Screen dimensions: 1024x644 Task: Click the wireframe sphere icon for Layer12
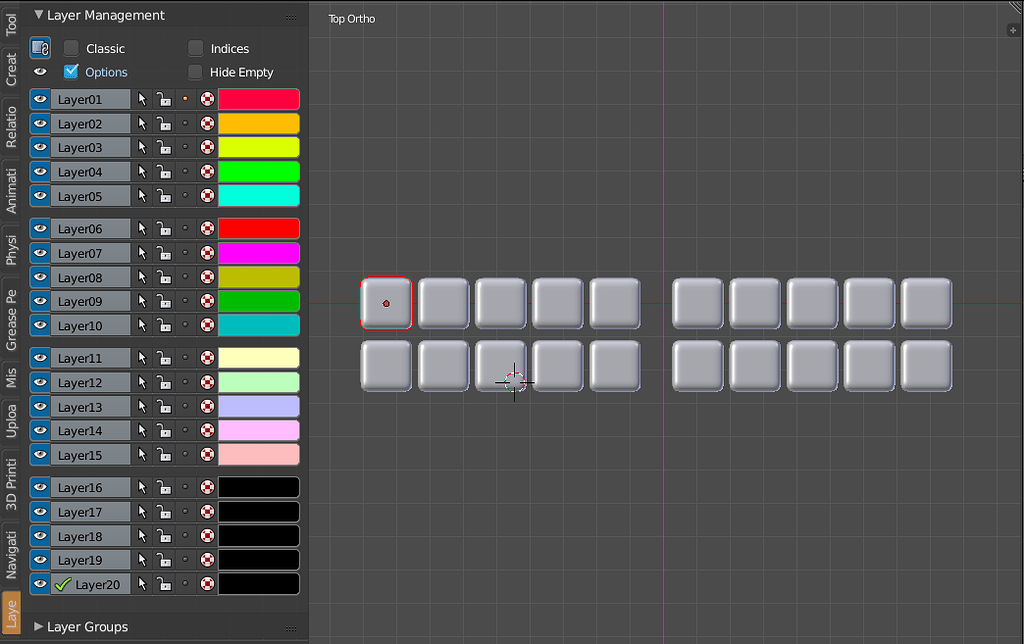pyautogui.click(x=207, y=382)
